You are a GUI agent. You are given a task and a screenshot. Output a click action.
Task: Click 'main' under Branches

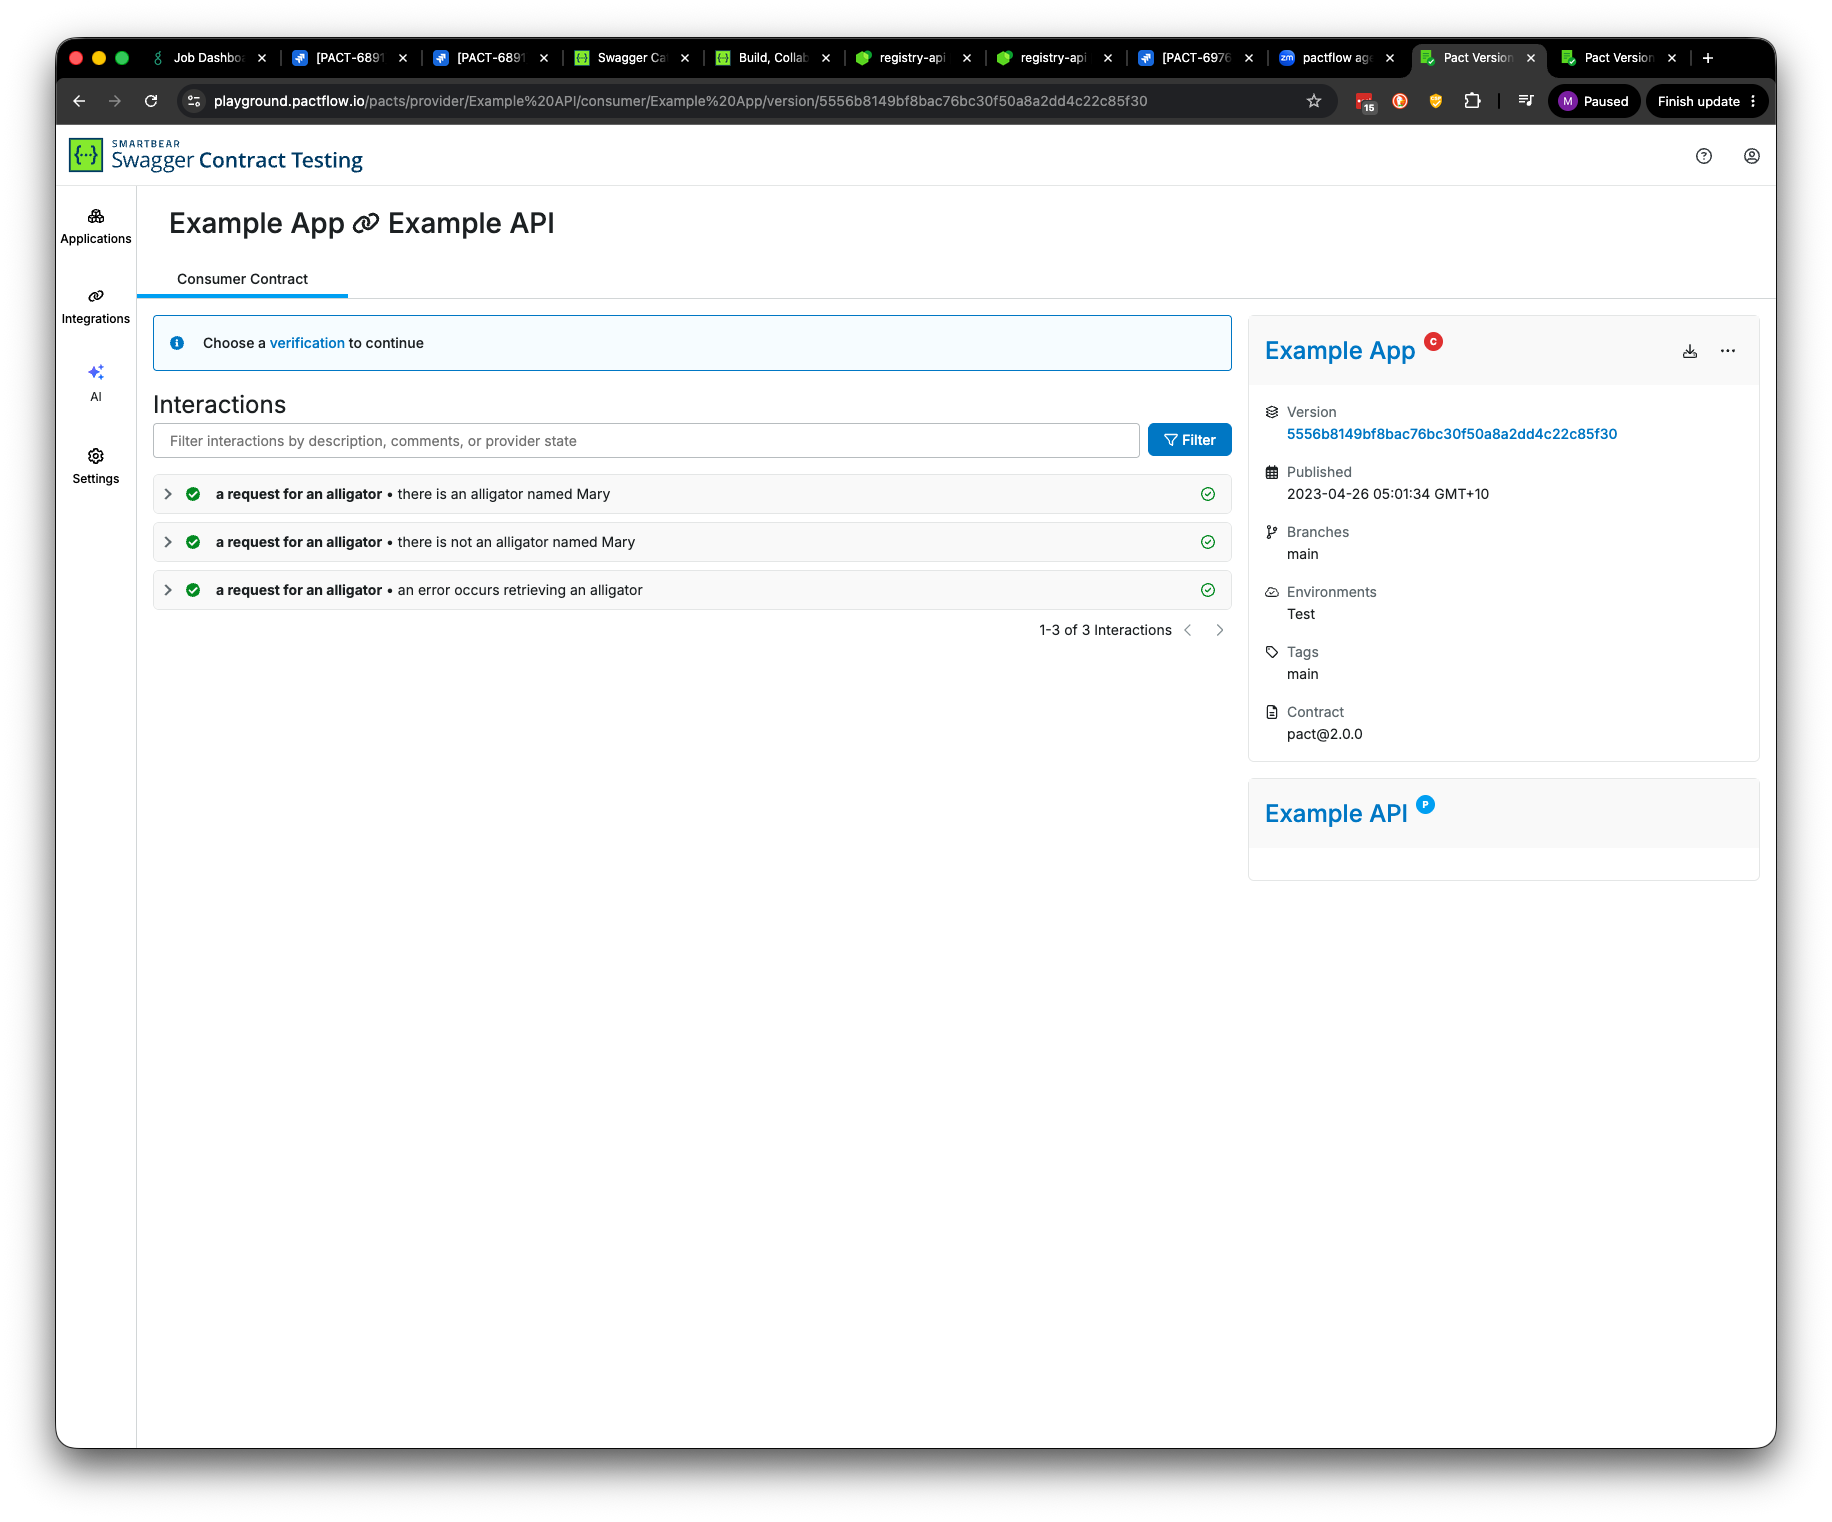click(x=1303, y=554)
